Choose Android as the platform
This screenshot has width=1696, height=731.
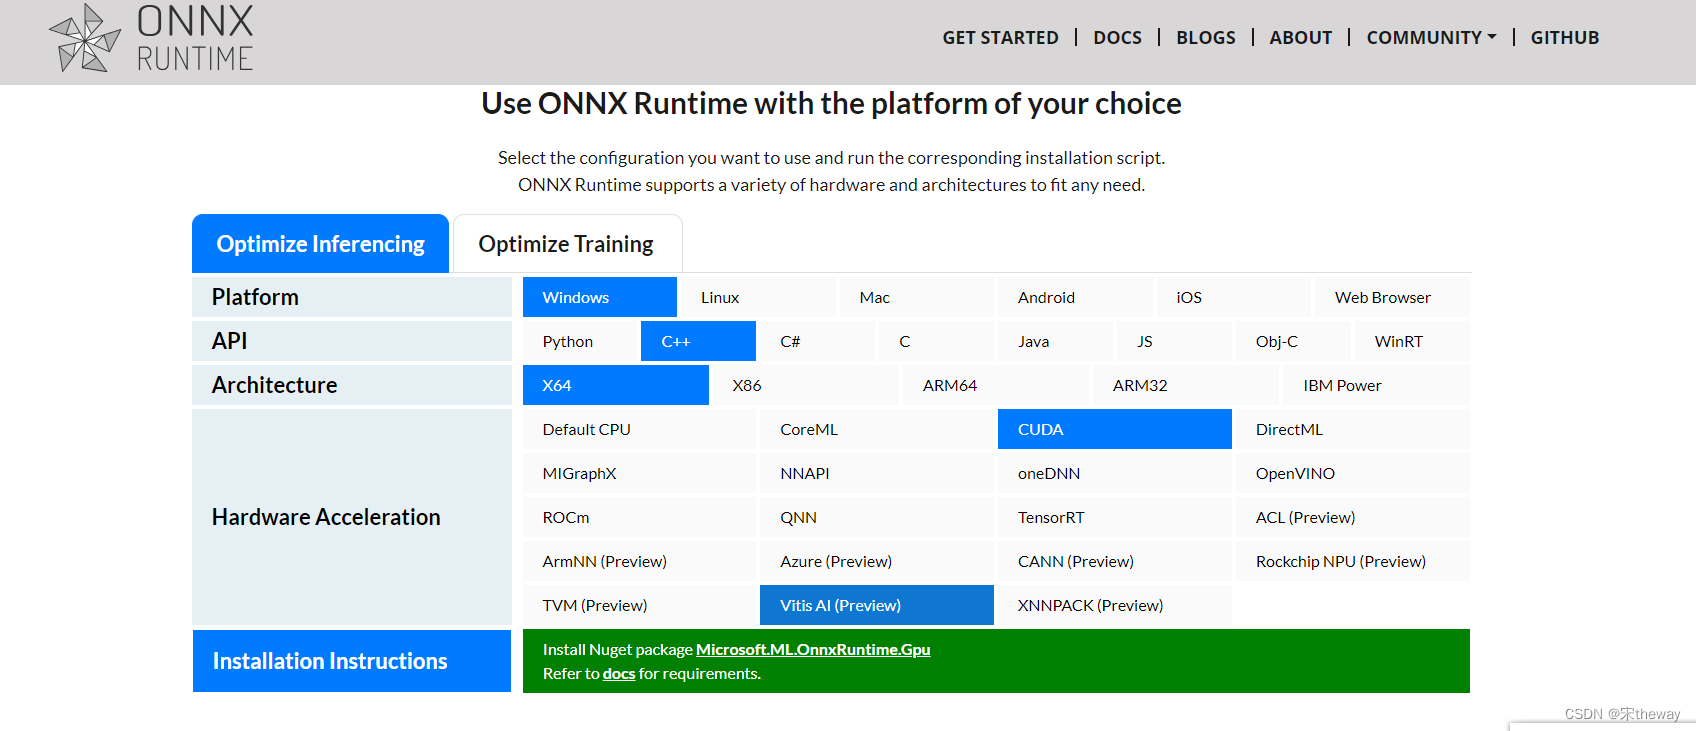[x=1074, y=297]
